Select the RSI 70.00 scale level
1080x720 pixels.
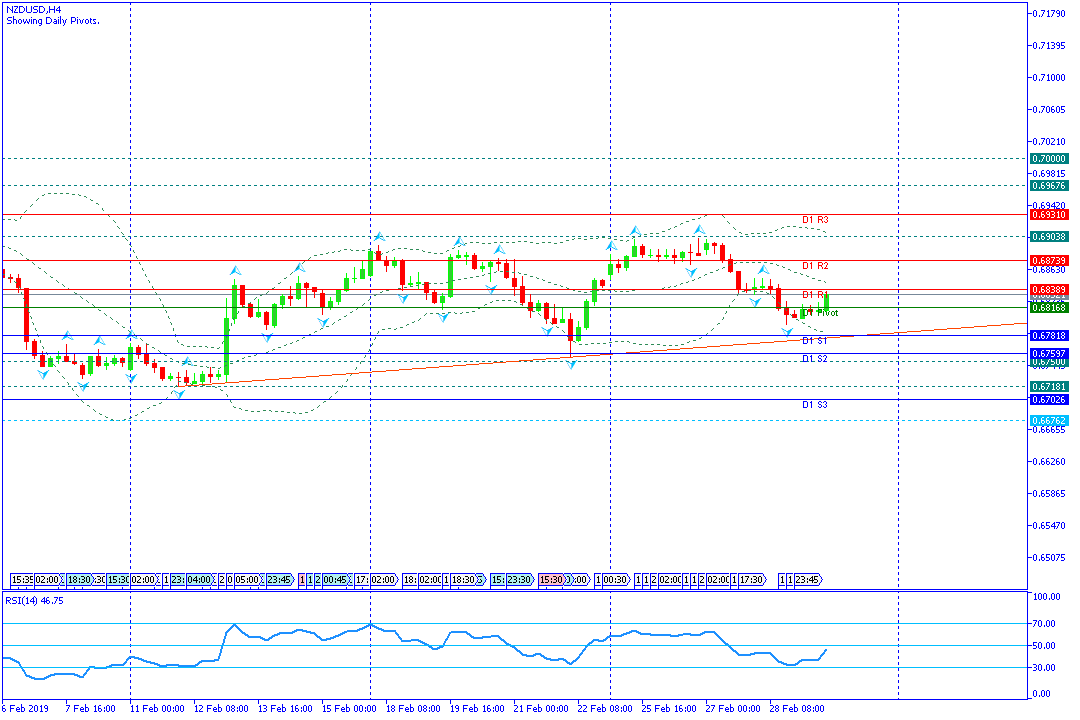click(1046, 623)
